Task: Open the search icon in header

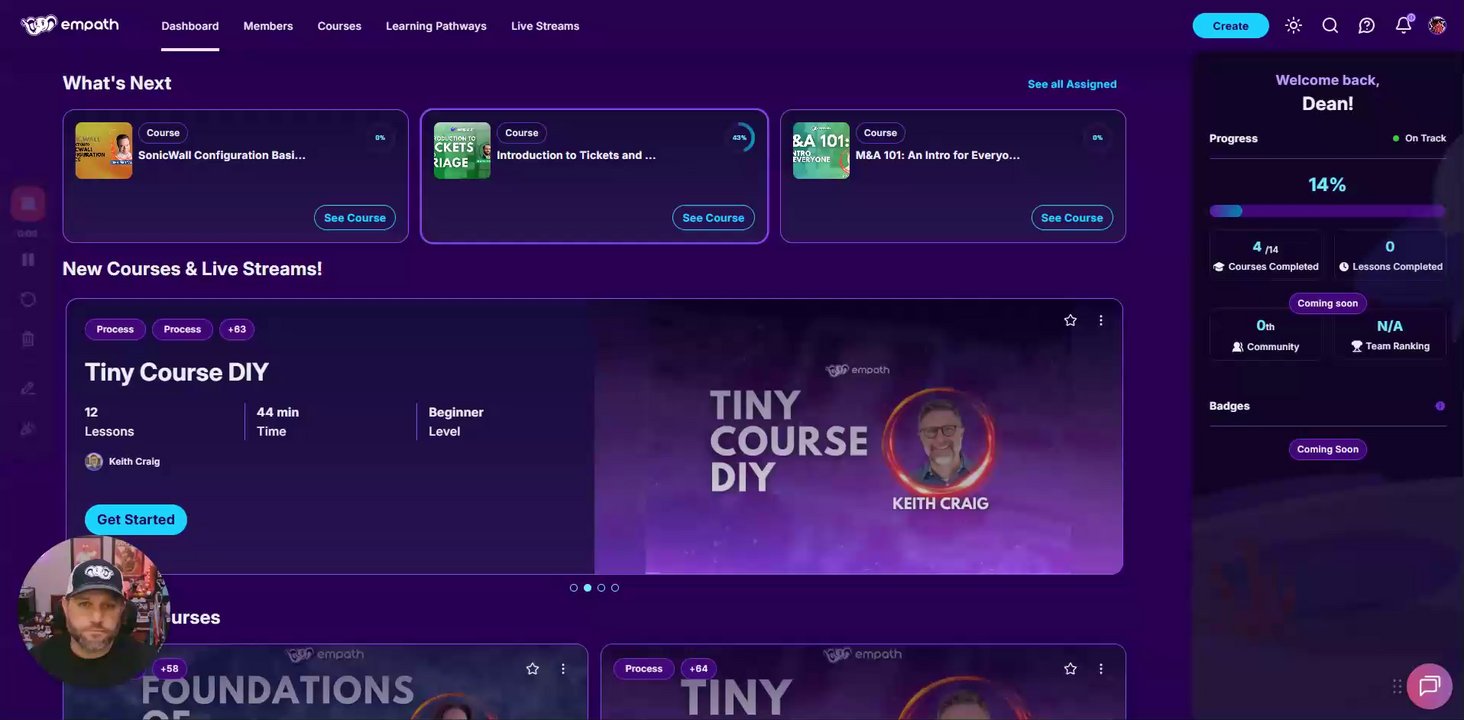Action: [x=1330, y=26]
